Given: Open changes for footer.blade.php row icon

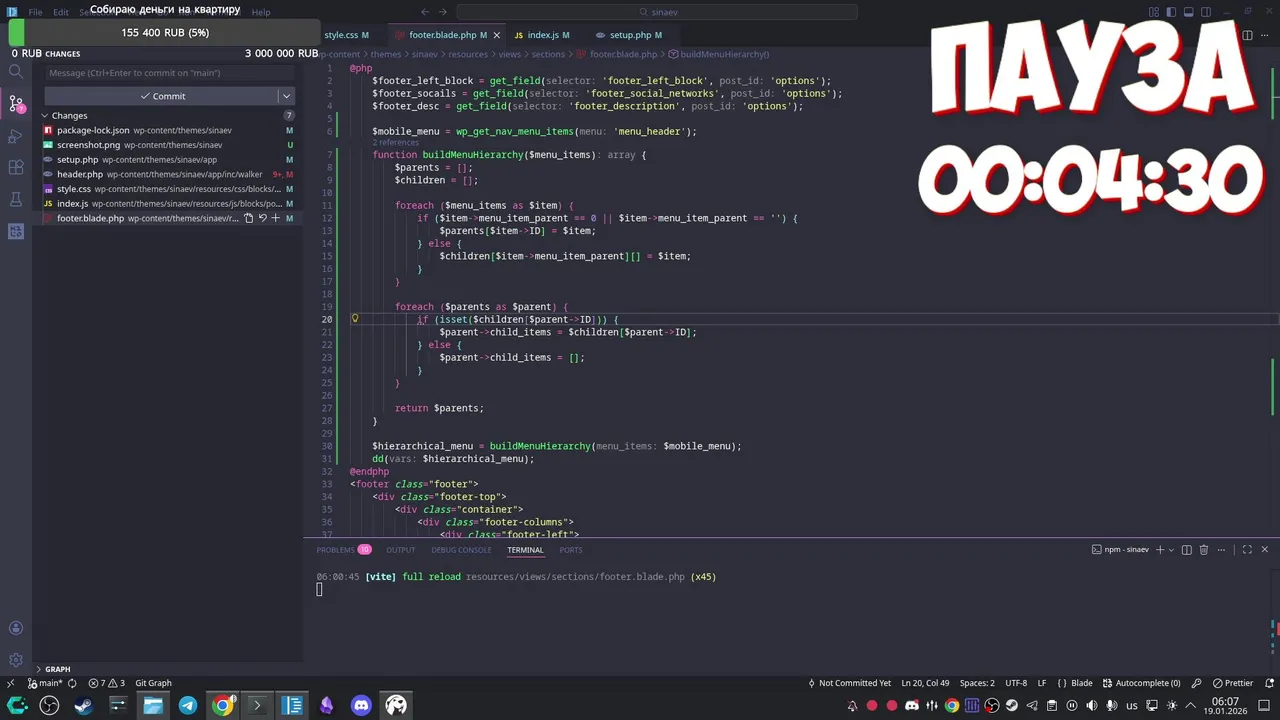Looking at the screenshot, I should point(249,218).
